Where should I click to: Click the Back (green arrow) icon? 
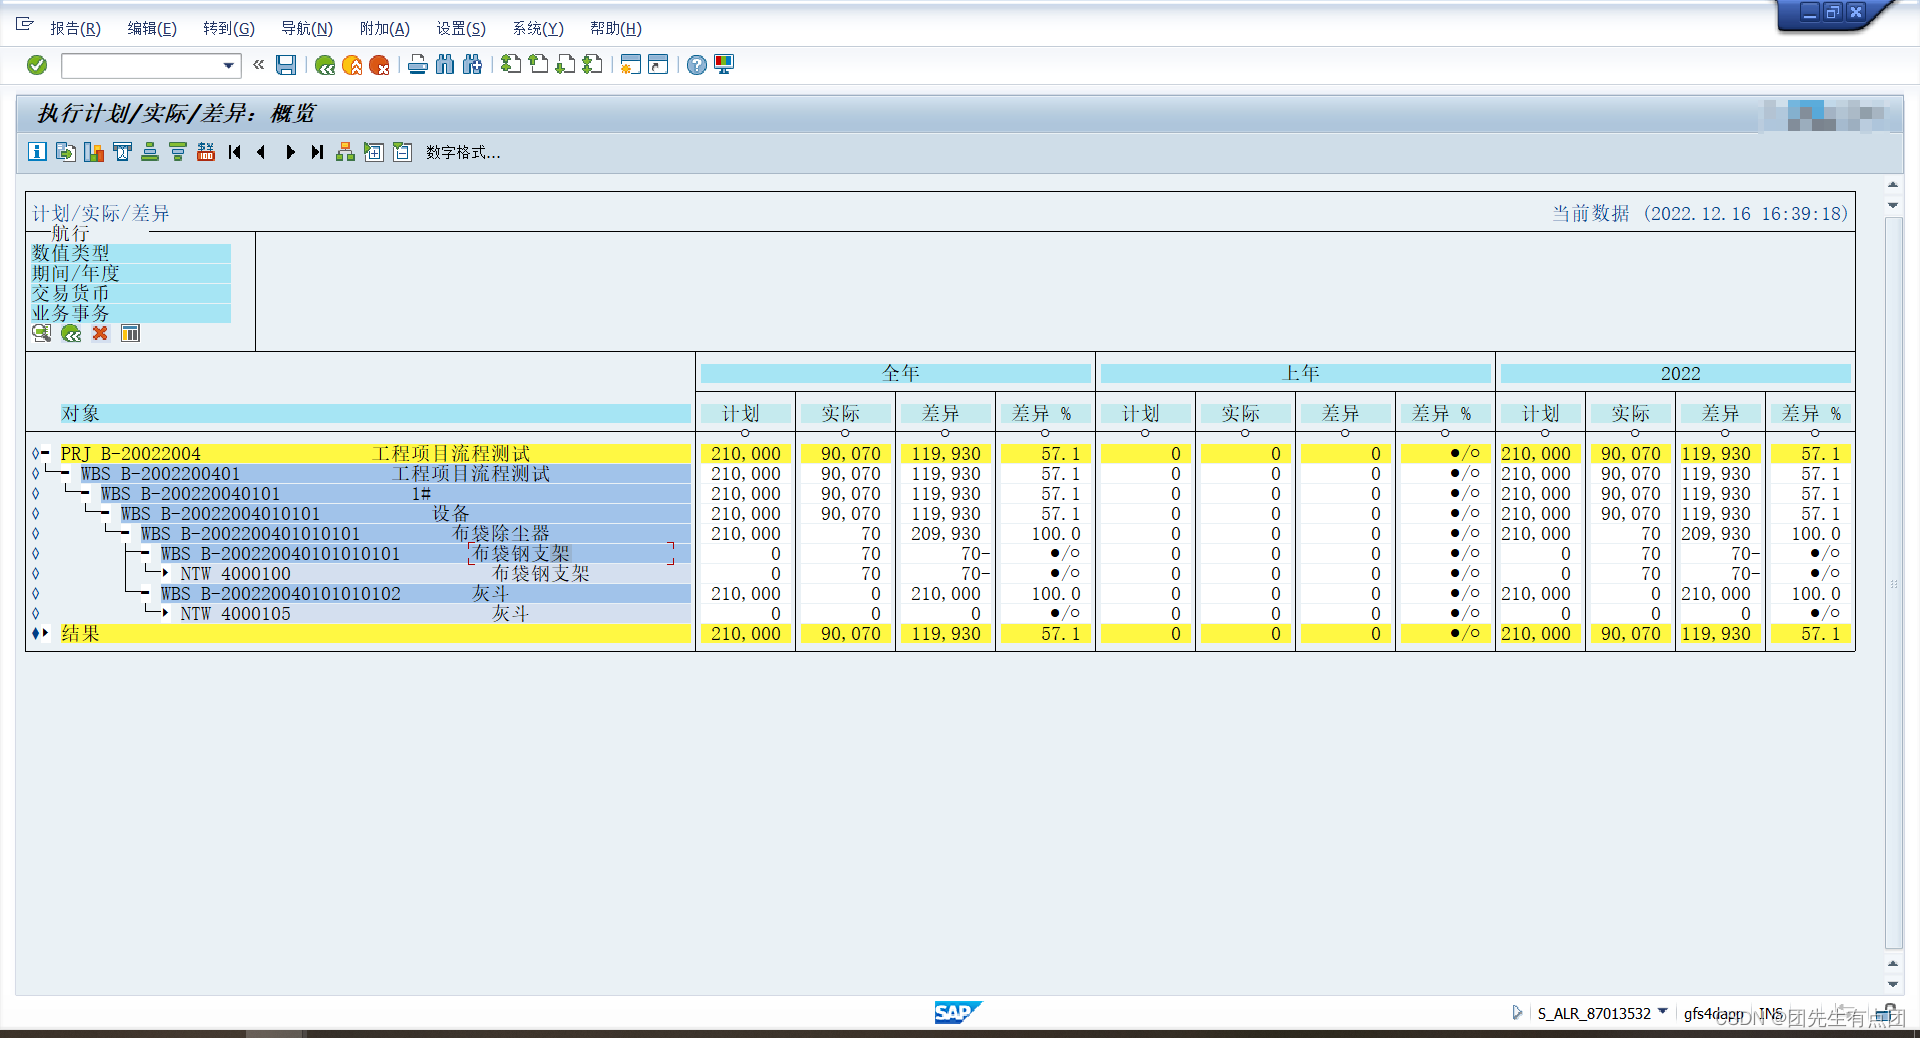(x=324, y=64)
